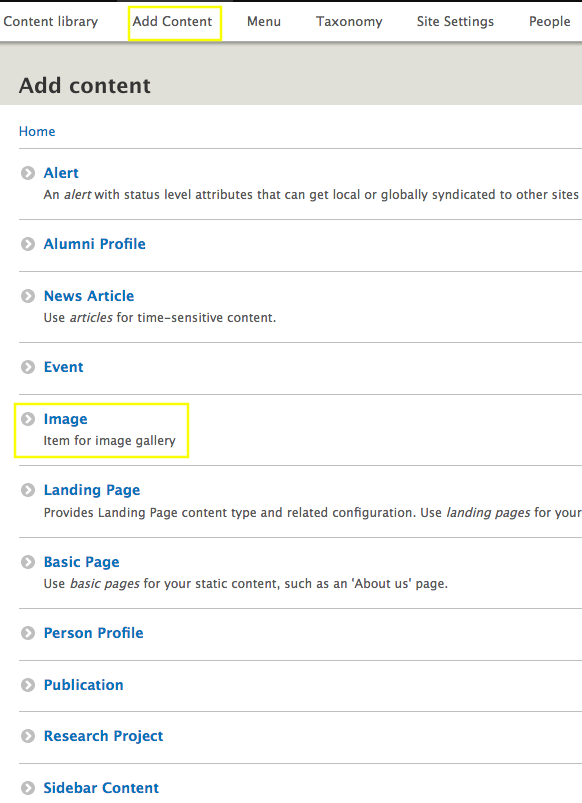Expand the Research Project entry arrow
Viewport: 582px width, 803px height.
click(29, 736)
